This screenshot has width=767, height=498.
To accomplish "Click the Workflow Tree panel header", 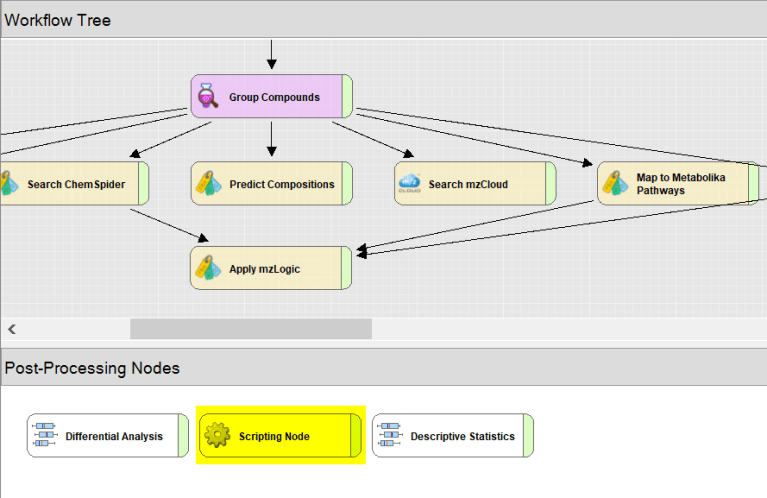I will click(x=384, y=20).
